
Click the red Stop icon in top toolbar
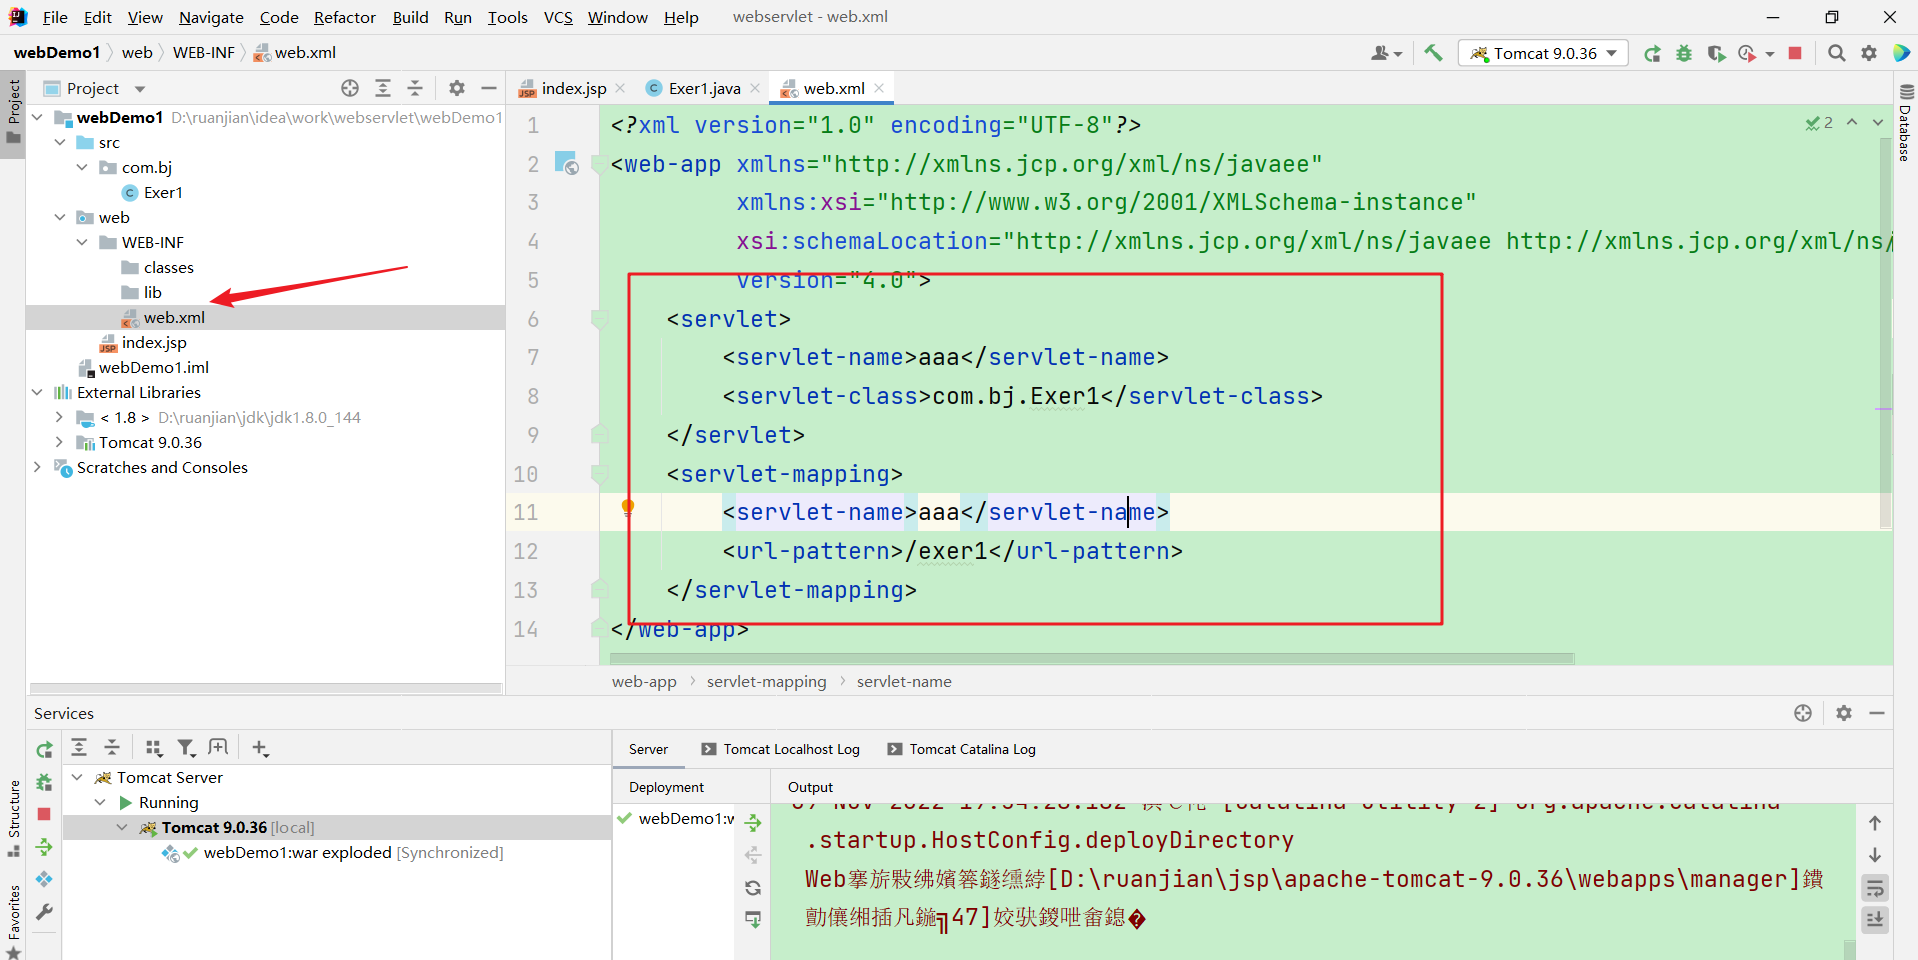tap(1795, 53)
